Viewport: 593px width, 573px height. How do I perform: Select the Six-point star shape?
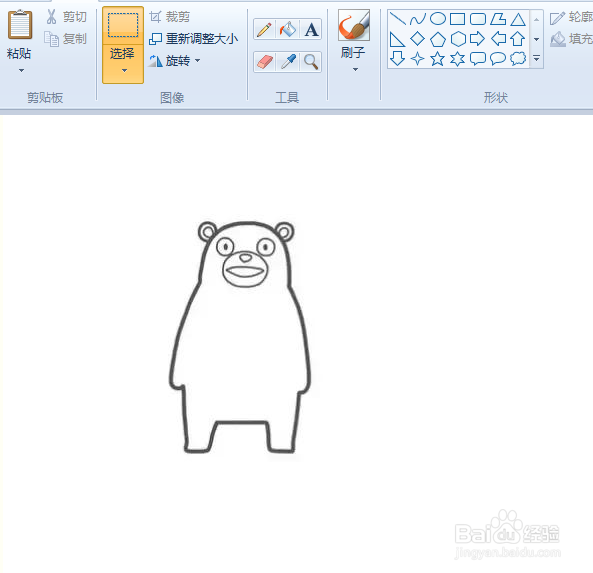[x=458, y=59]
